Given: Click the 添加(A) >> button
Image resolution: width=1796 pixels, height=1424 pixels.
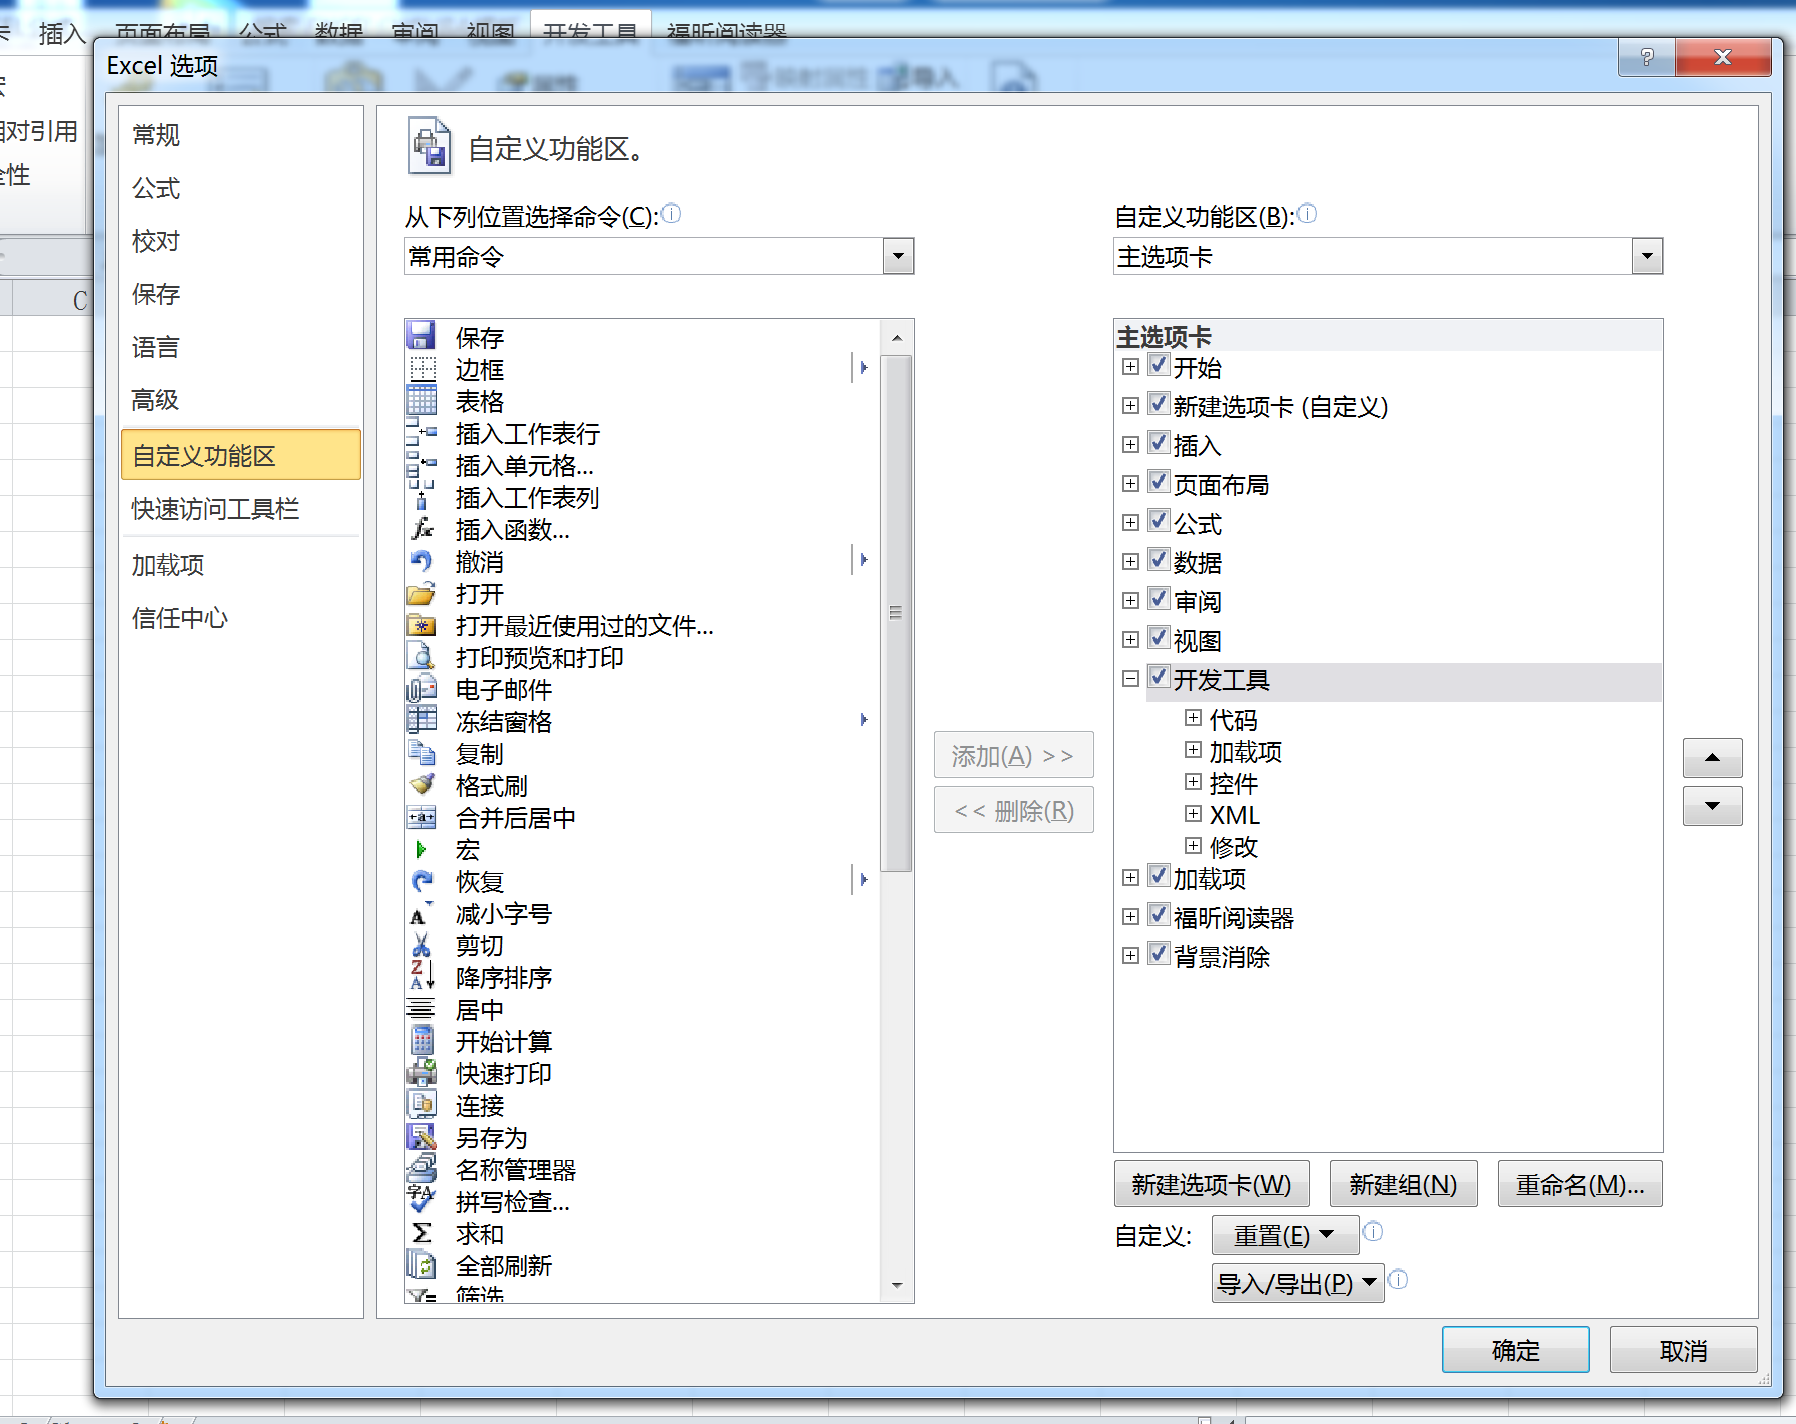Looking at the screenshot, I should [x=1013, y=755].
